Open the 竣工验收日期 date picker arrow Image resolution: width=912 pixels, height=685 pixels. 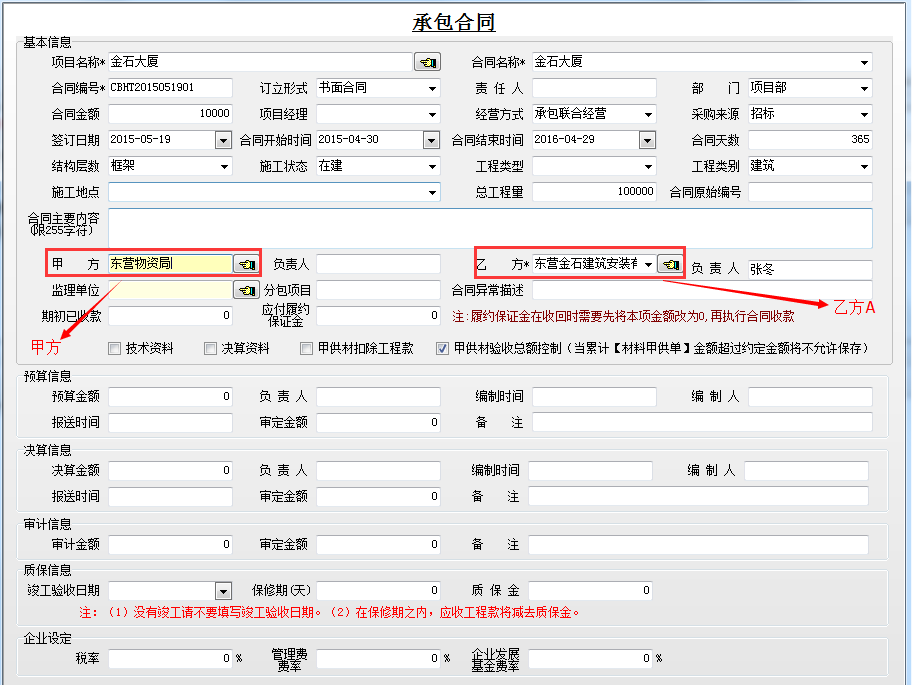[x=223, y=591]
